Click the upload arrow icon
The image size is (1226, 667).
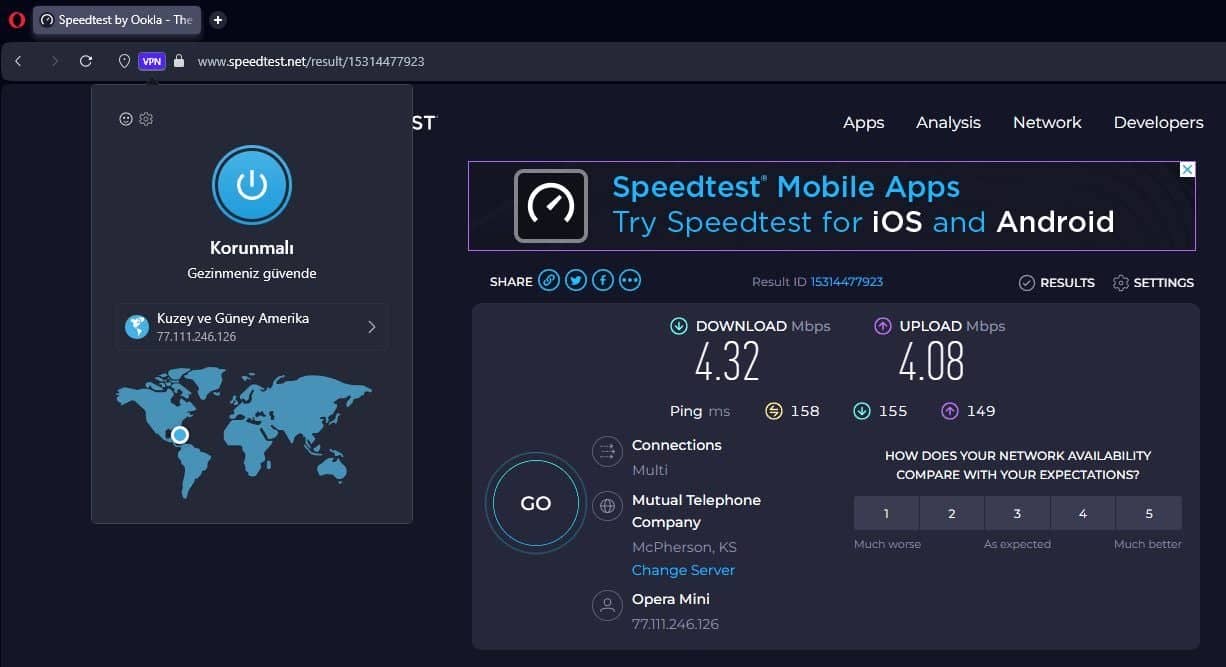(883, 326)
